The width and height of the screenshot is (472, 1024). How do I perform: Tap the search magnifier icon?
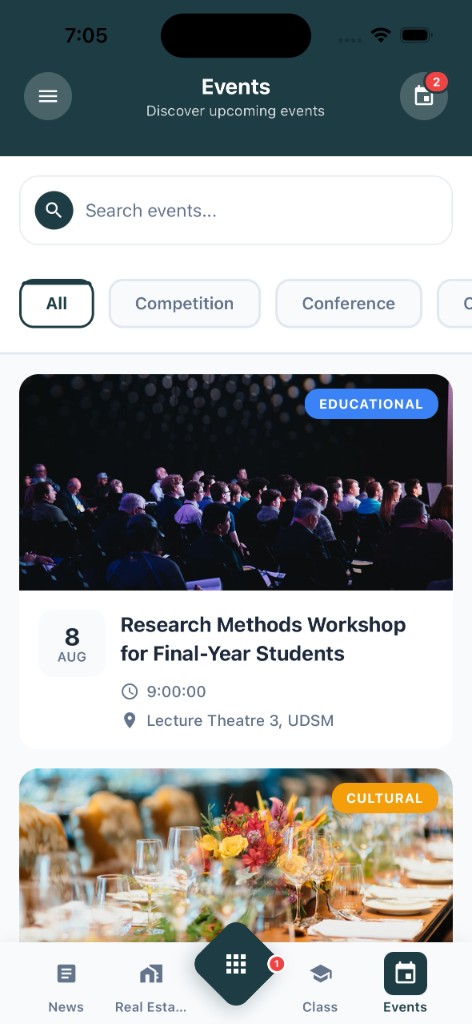tap(54, 210)
